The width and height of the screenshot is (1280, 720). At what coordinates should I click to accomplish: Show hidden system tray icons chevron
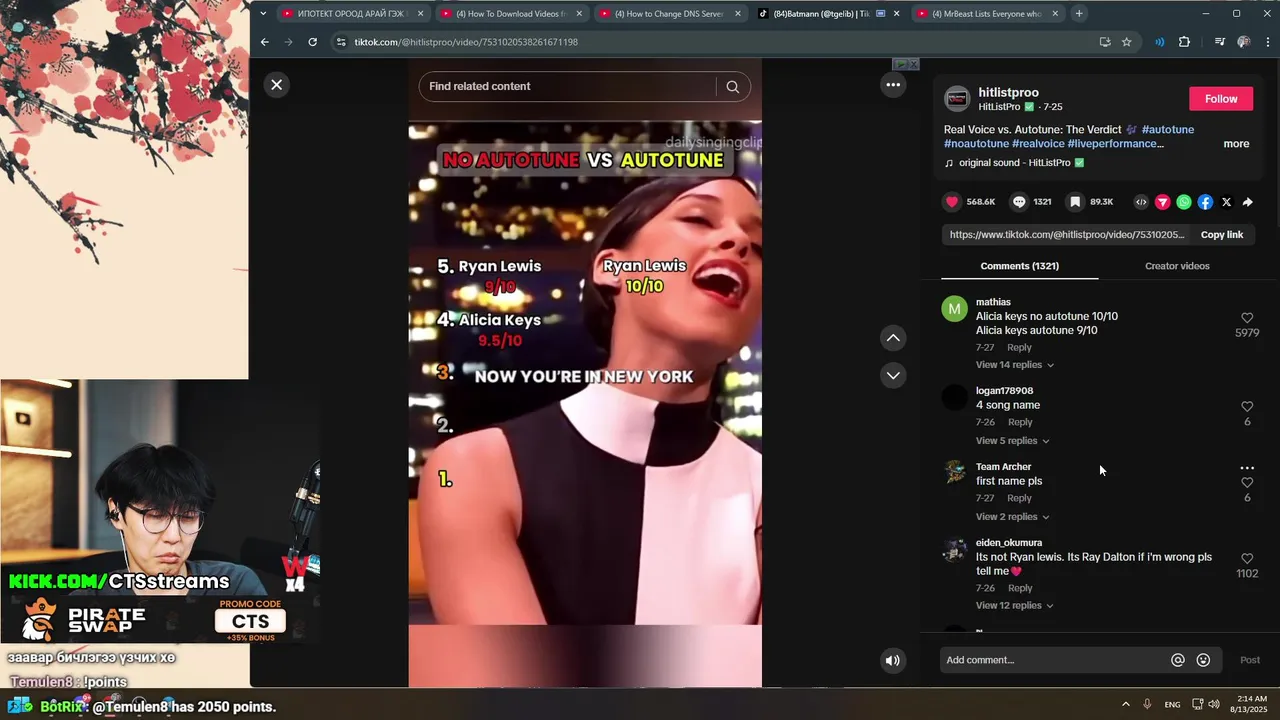pyautogui.click(x=1126, y=704)
